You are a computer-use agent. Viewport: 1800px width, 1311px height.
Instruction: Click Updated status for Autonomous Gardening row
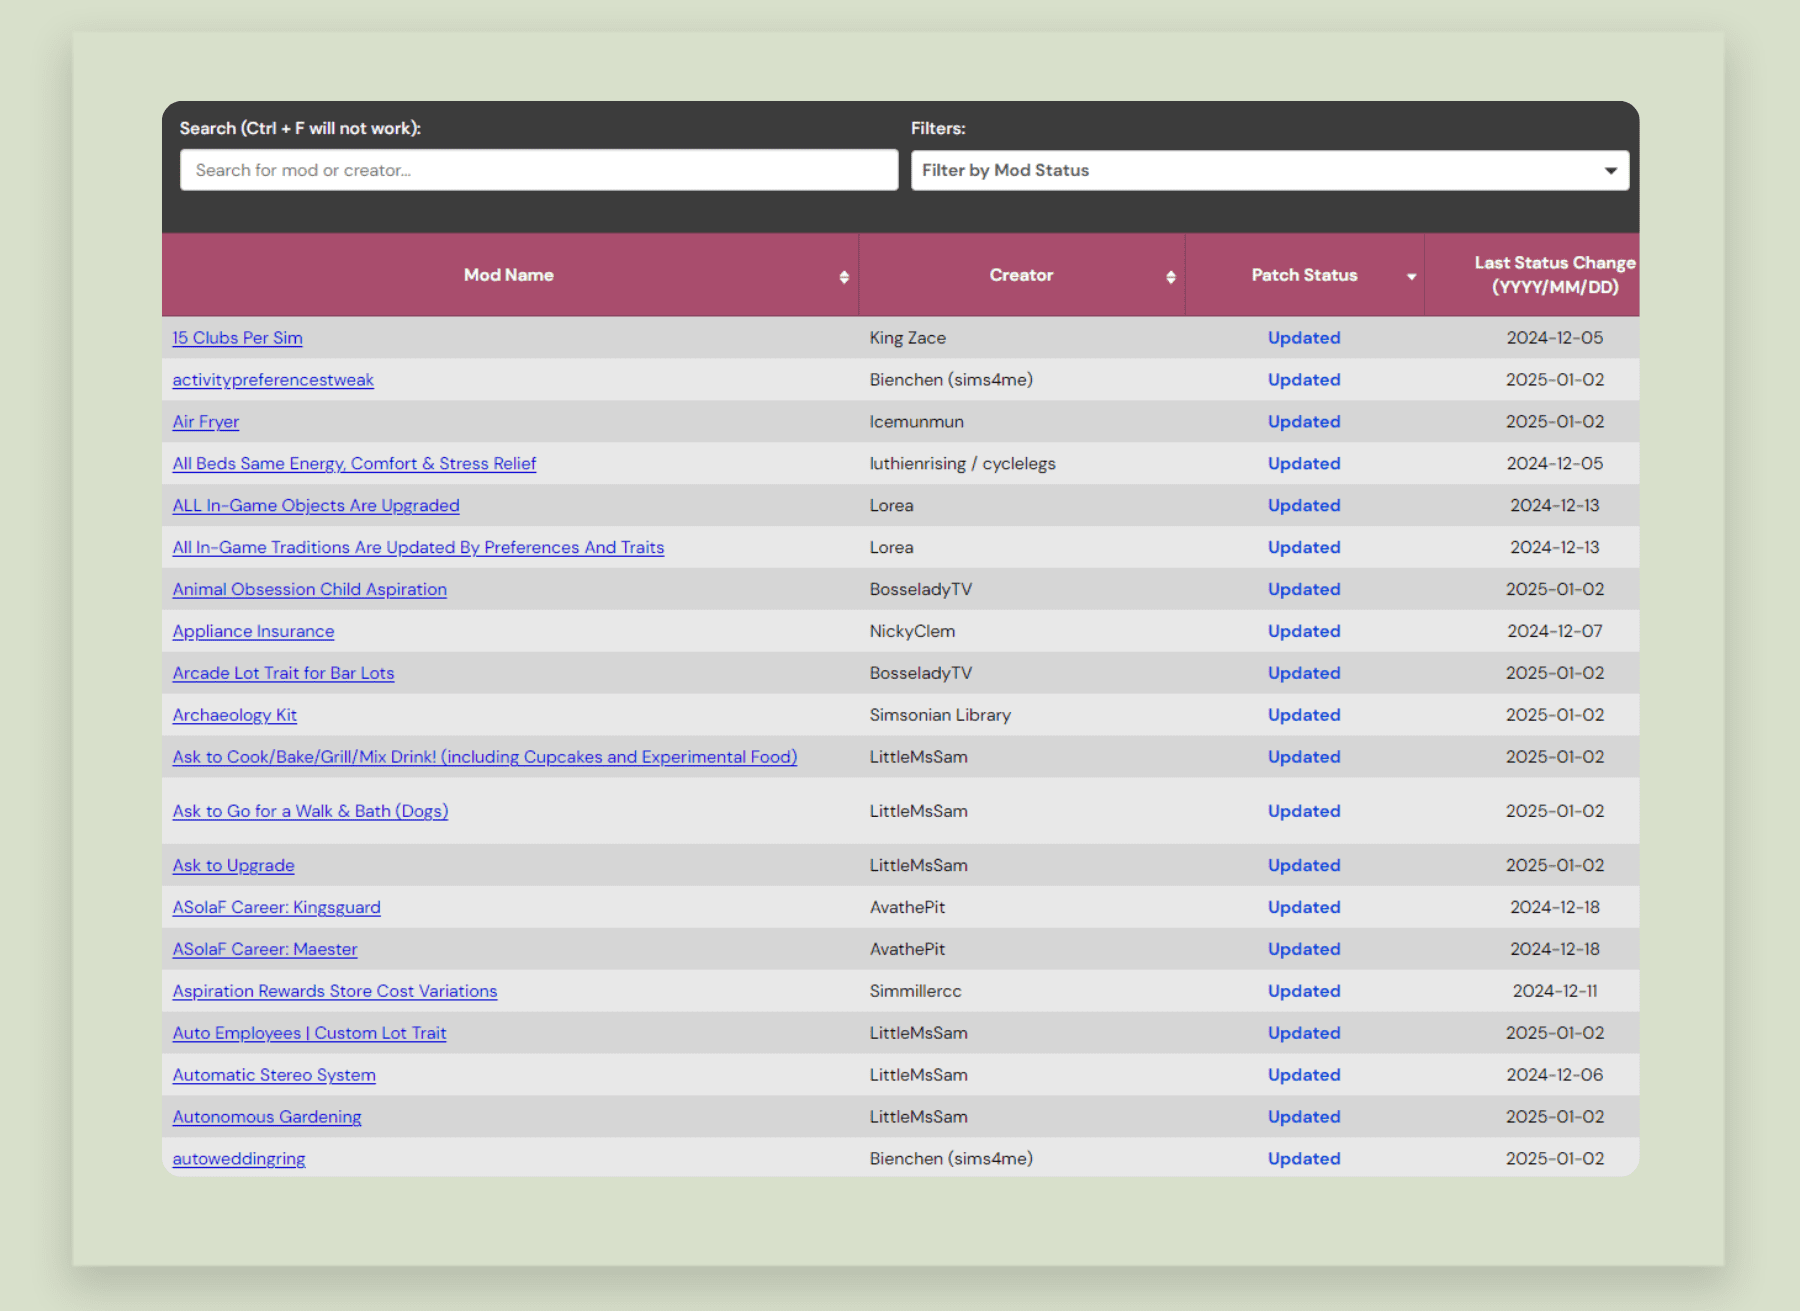[1304, 1118]
